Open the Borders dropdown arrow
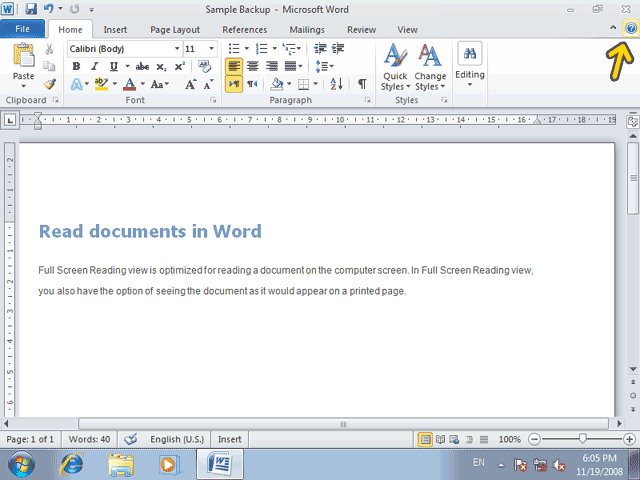 point(316,84)
